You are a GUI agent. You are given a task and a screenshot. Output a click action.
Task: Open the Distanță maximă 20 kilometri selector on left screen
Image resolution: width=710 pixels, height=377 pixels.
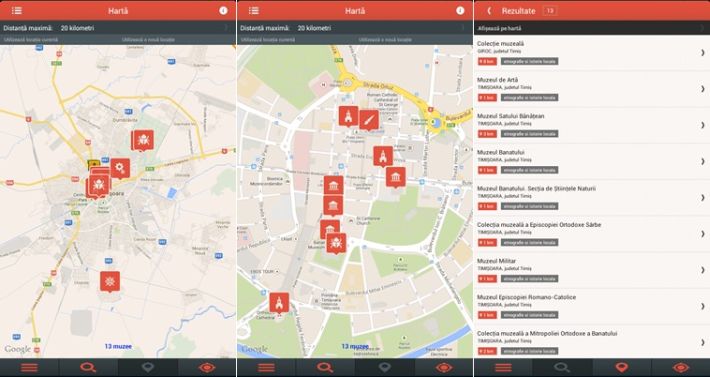118,28
